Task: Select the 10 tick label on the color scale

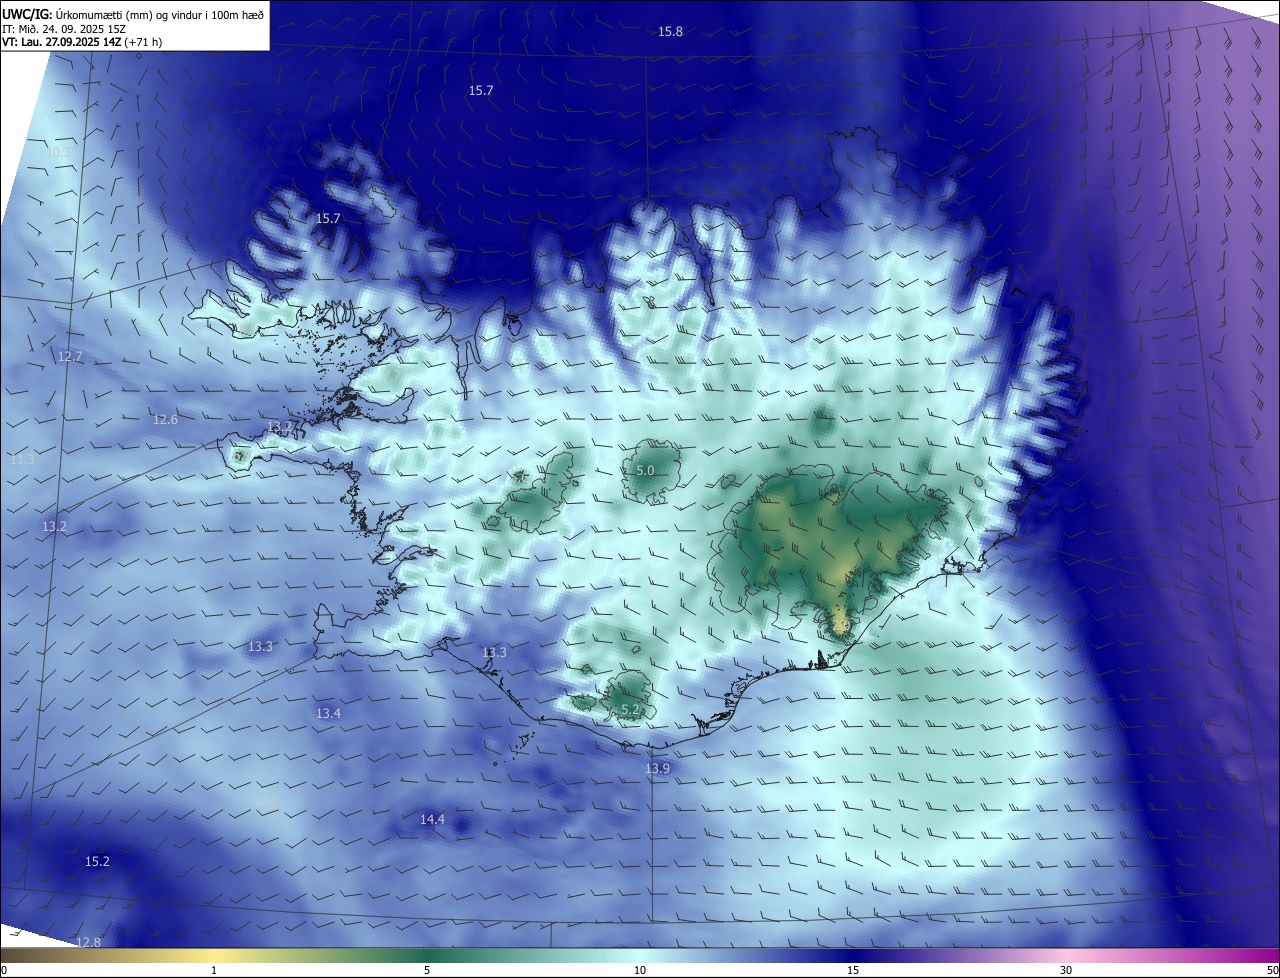Action: (x=640, y=970)
